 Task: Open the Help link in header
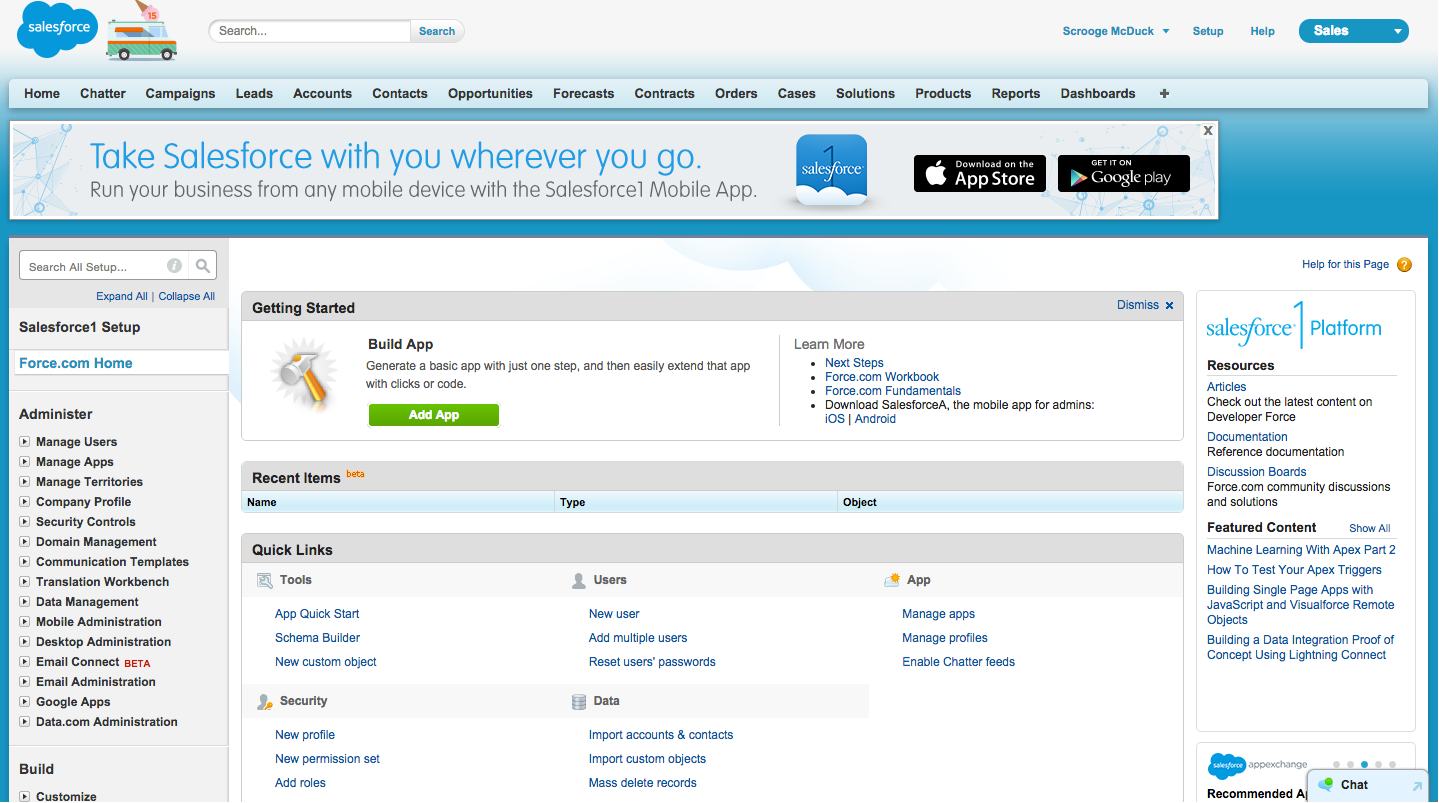[1262, 31]
